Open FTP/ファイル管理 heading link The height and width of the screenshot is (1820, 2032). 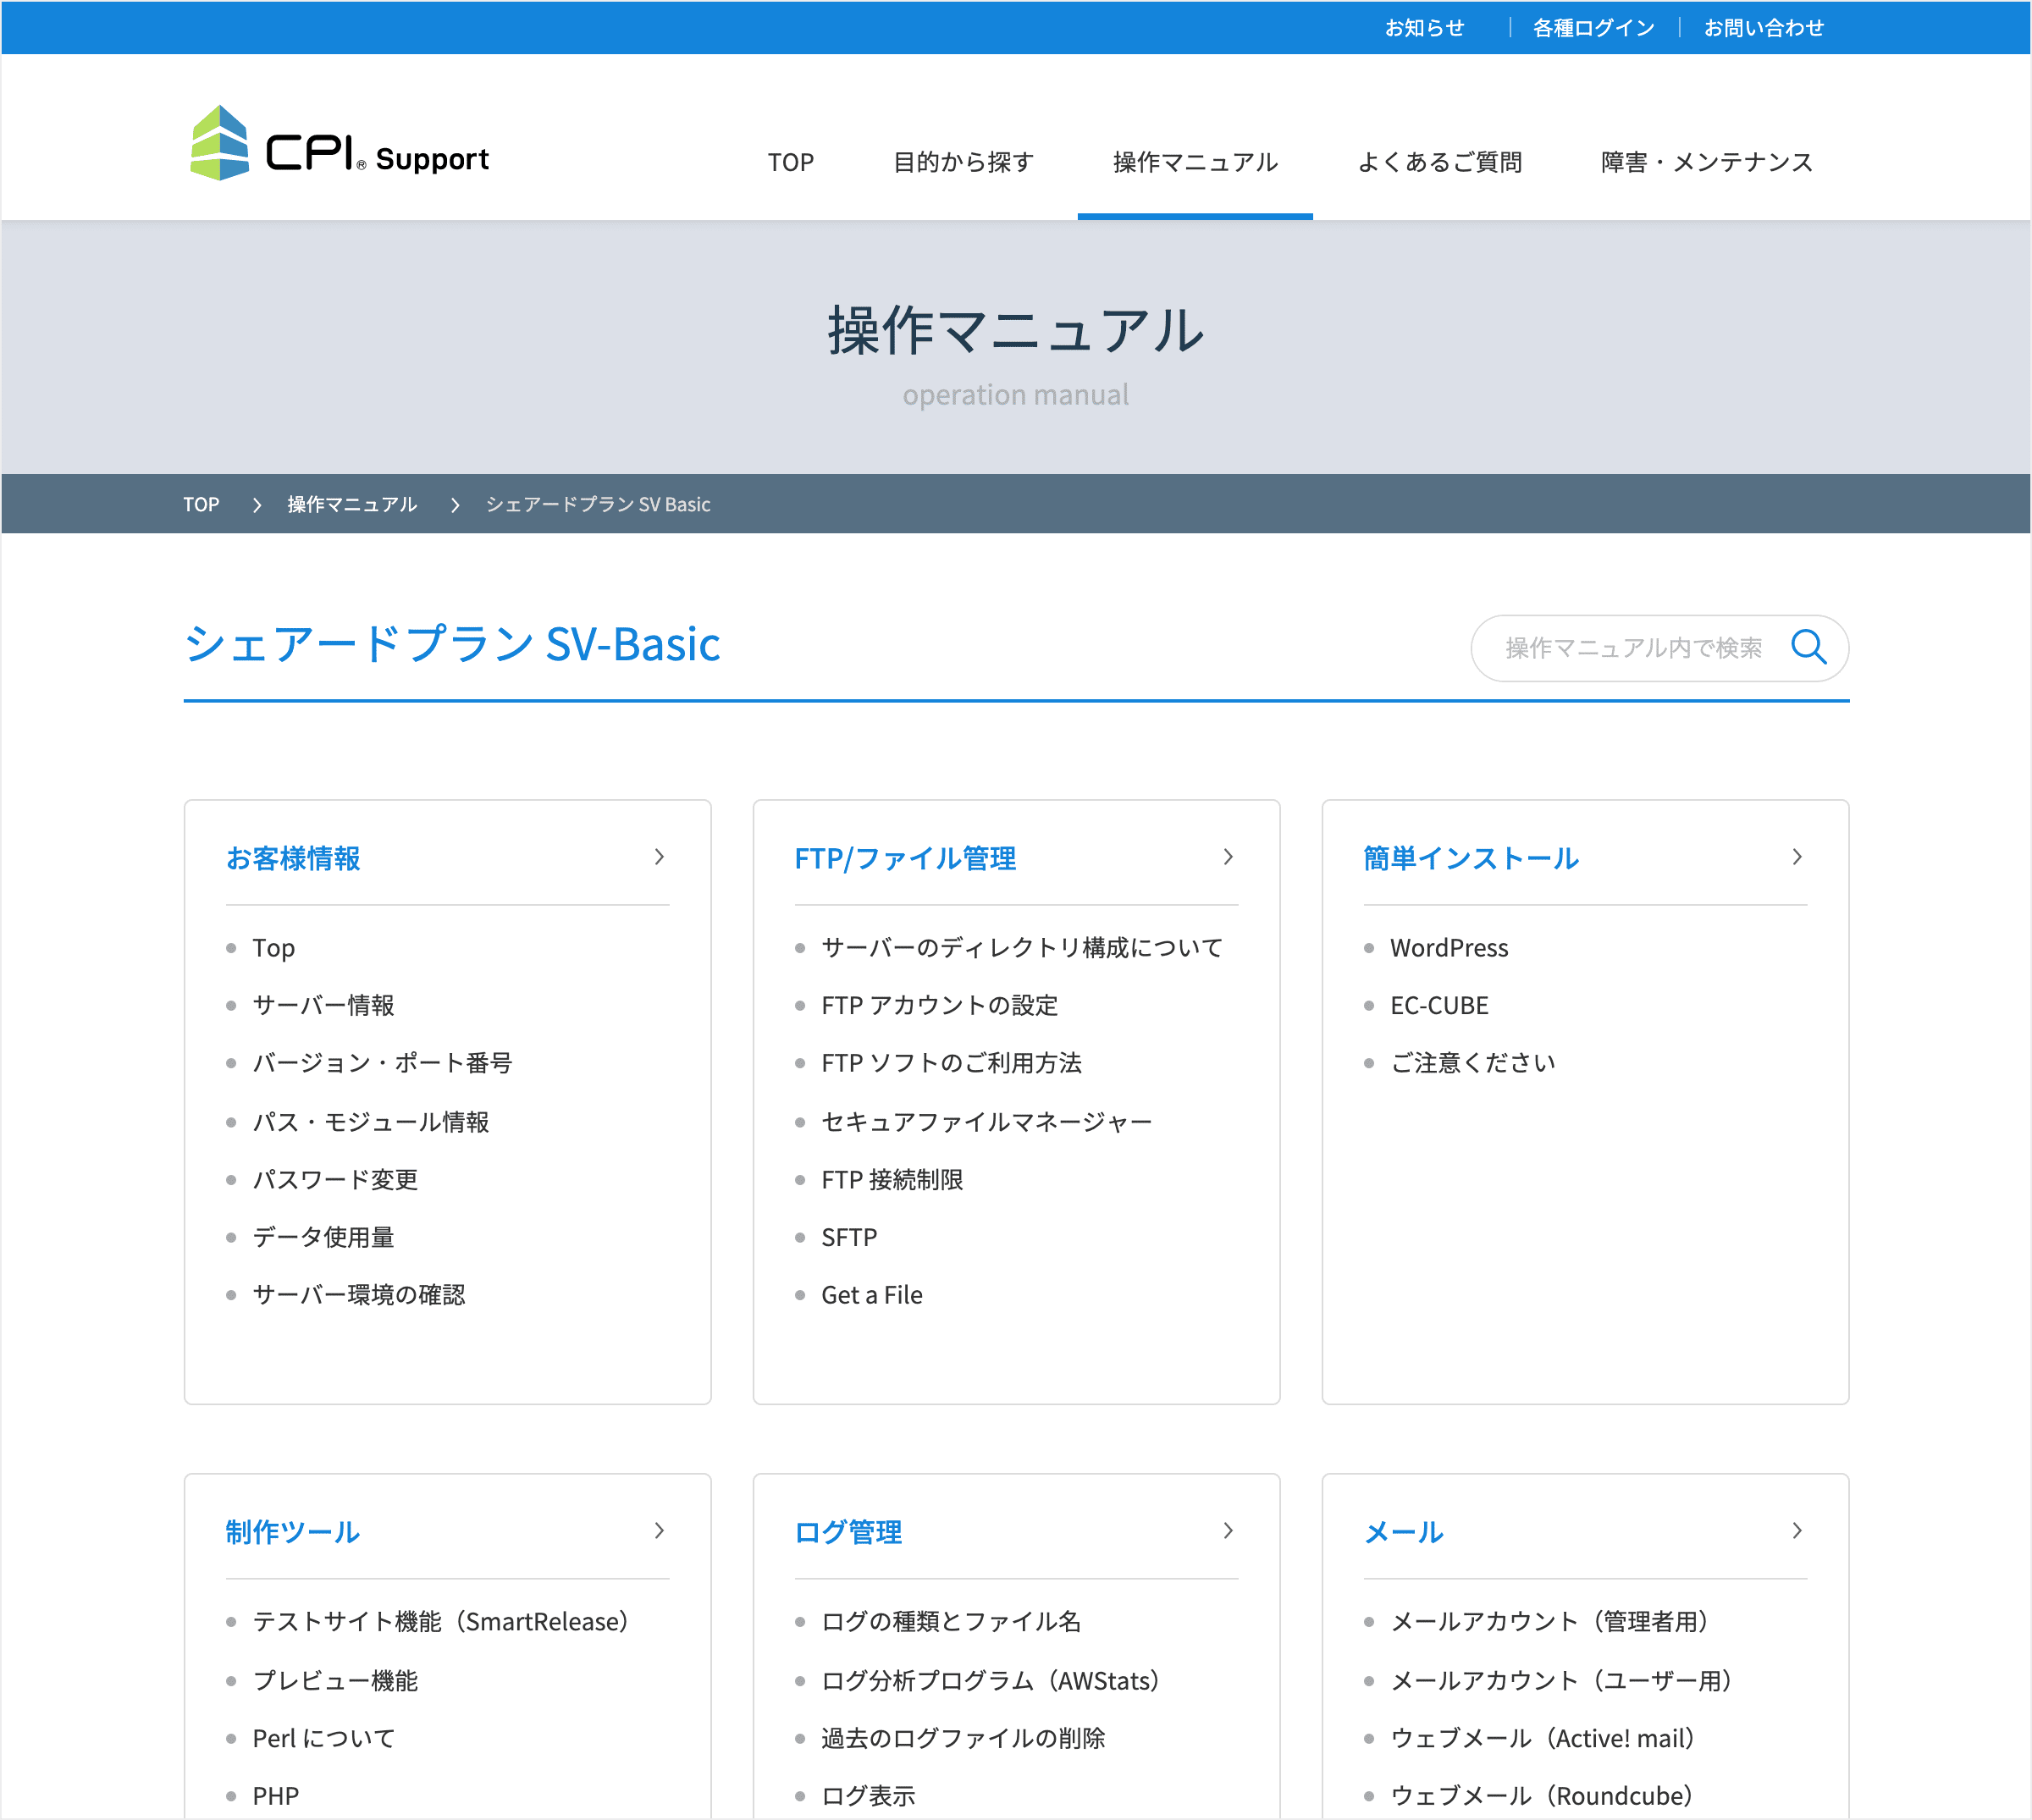(x=905, y=858)
